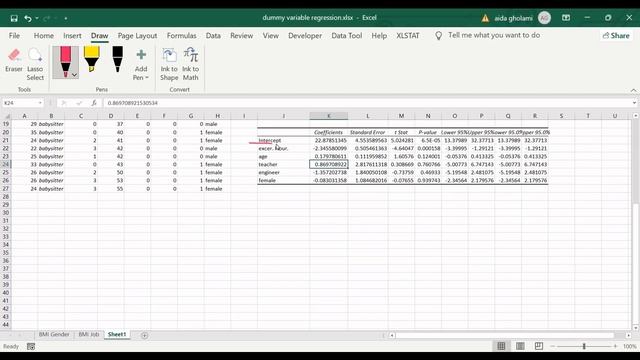Click the Share button
The height and width of the screenshot is (360, 640).
616,36
